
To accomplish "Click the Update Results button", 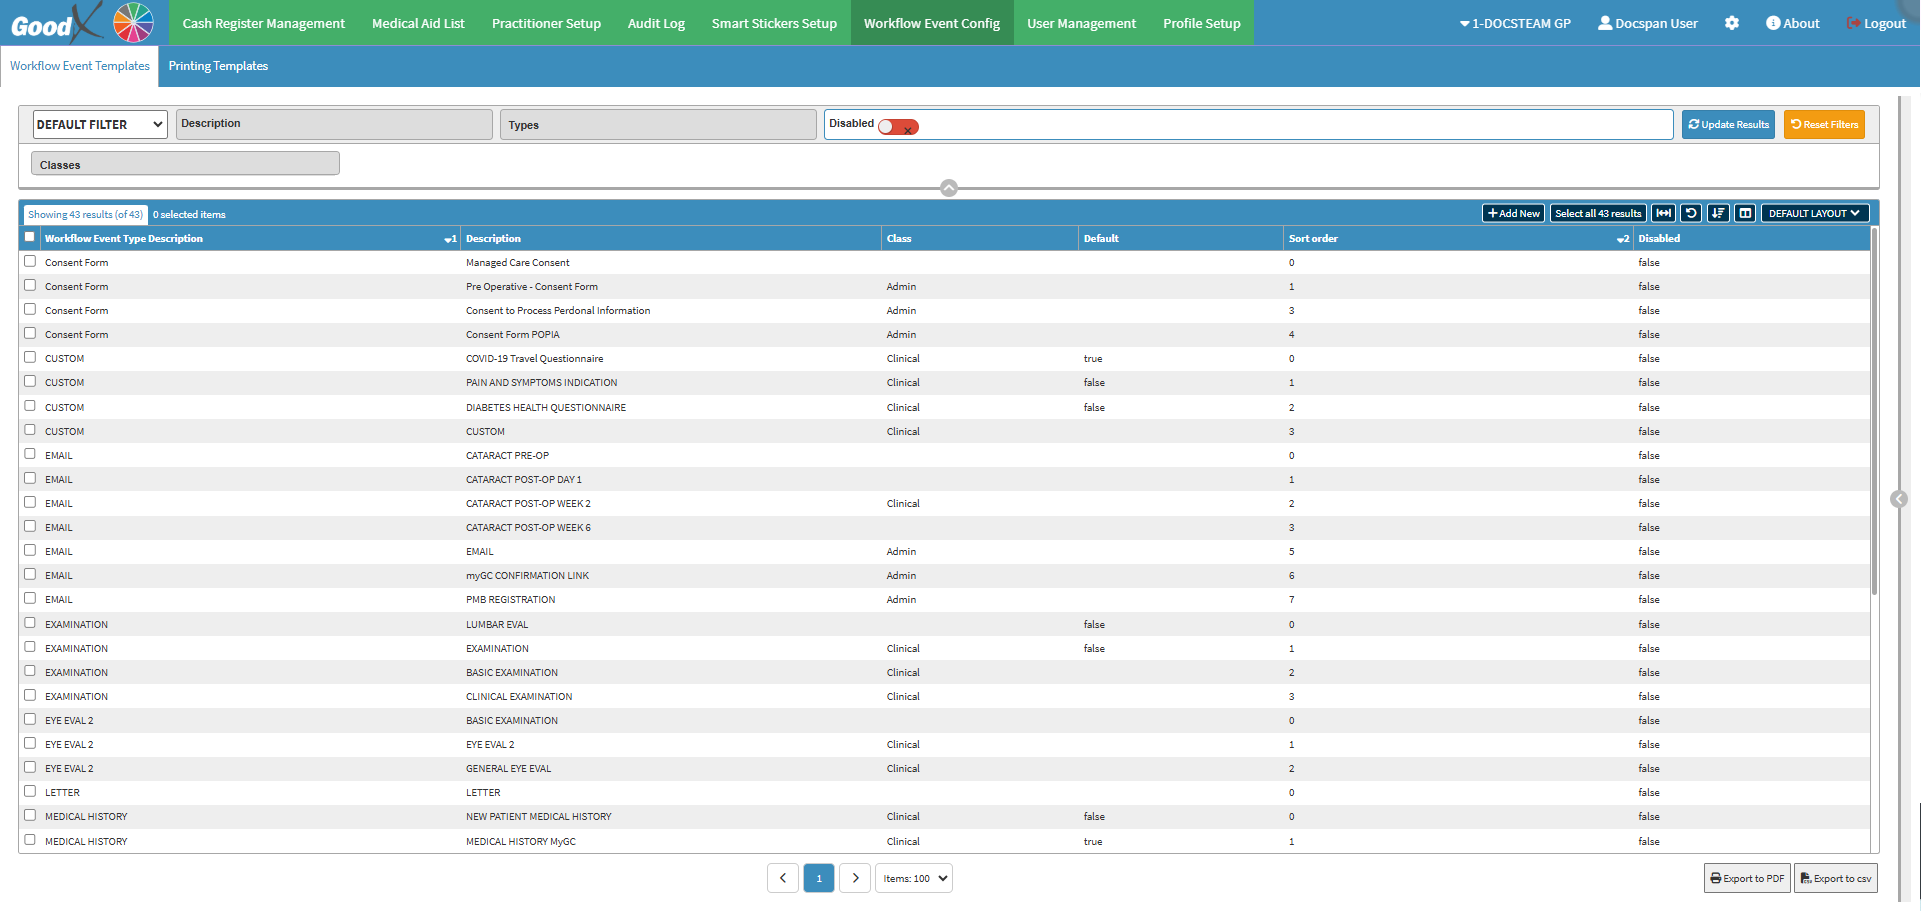I will click(x=1728, y=124).
